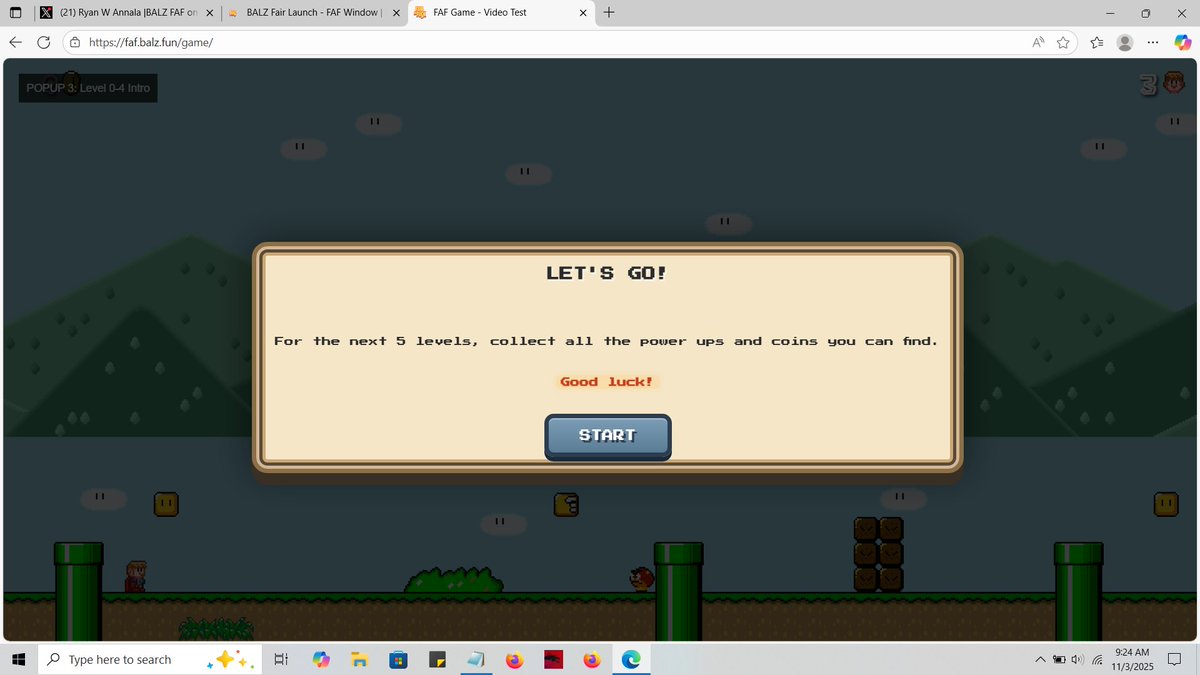Click the browser Back arrow
The image size is (1200, 675).
point(16,42)
